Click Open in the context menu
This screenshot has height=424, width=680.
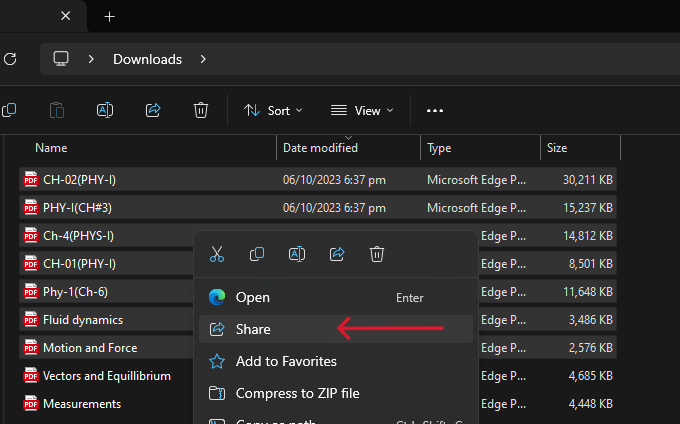click(x=252, y=297)
